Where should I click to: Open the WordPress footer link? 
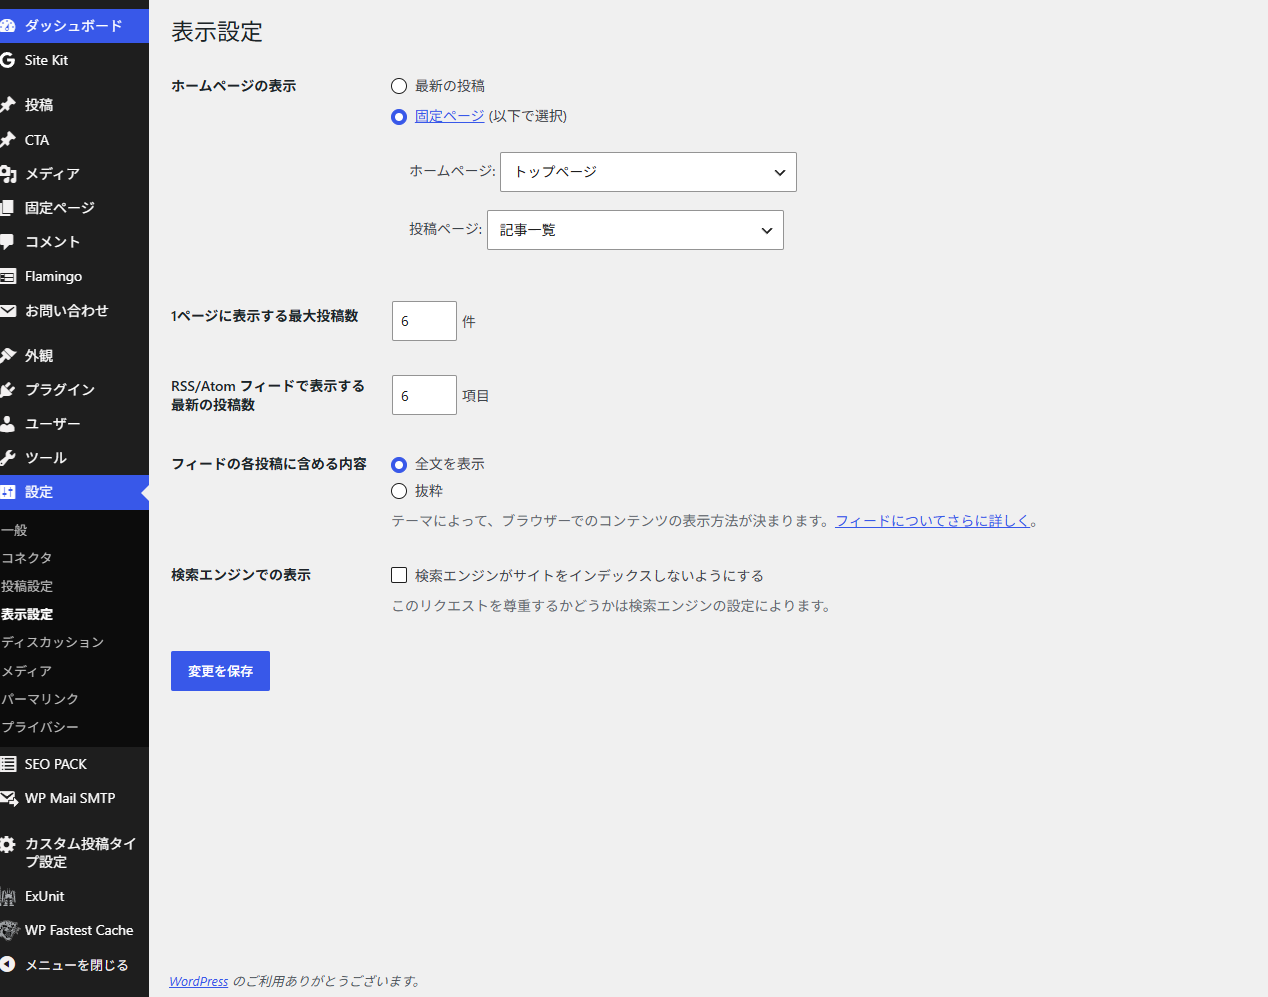[199, 981]
